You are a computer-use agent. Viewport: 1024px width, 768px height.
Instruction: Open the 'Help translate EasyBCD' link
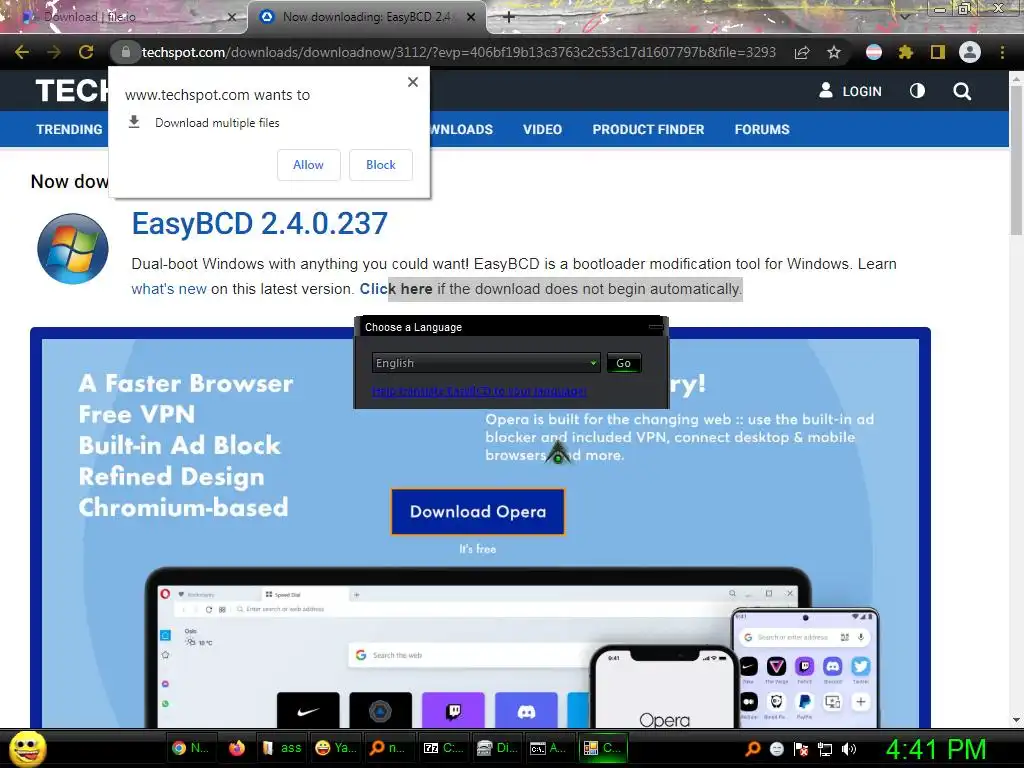click(479, 391)
